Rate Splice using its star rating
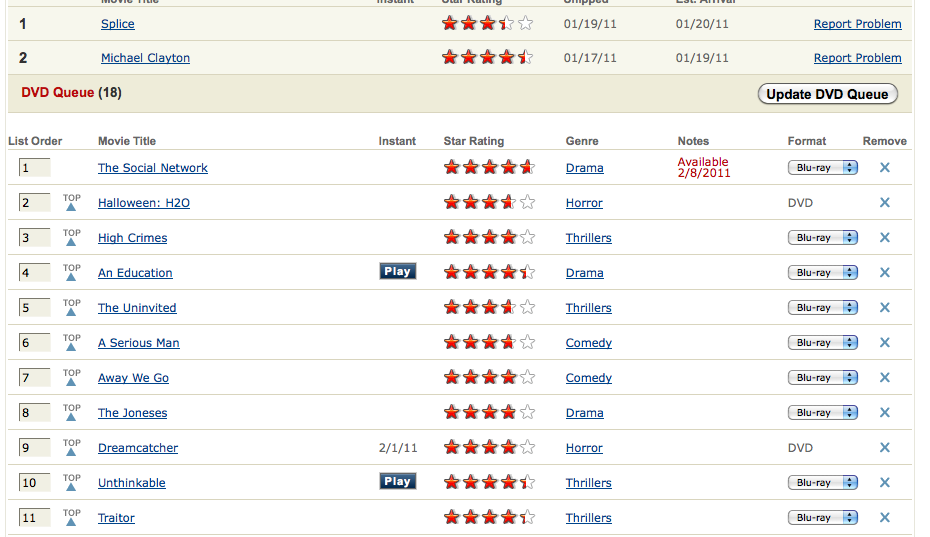This screenshot has width=930, height=537. point(488,24)
